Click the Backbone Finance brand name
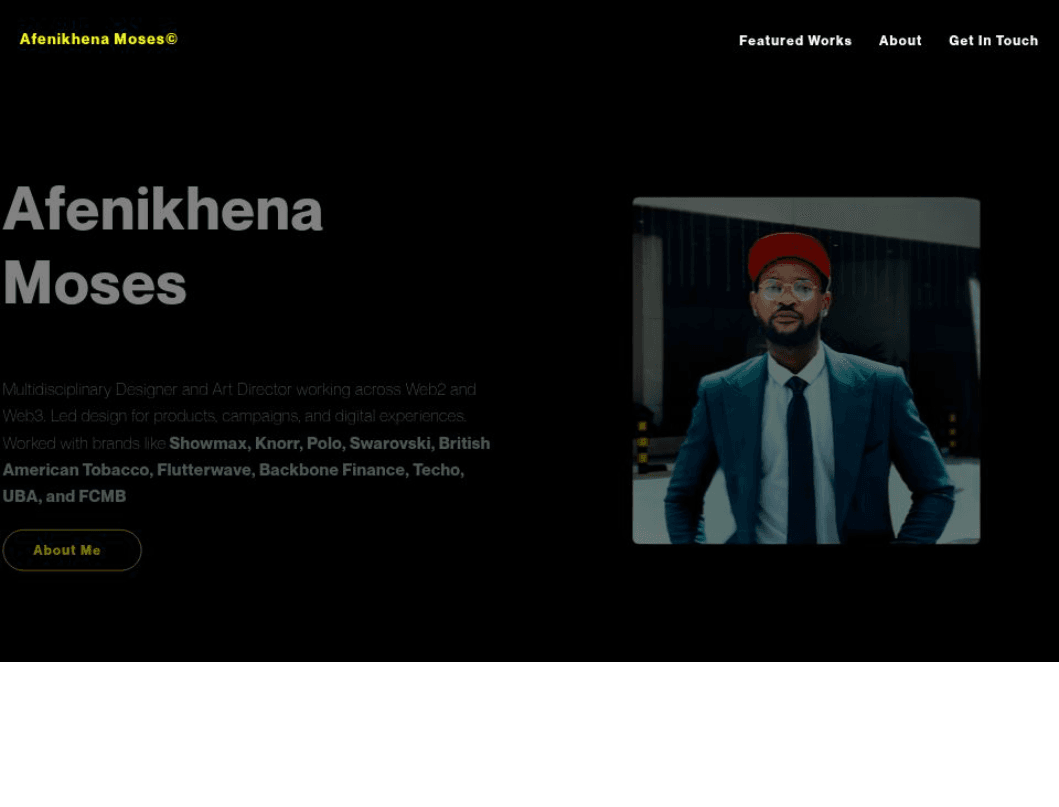The image size is (1059, 807). pos(334,470)
